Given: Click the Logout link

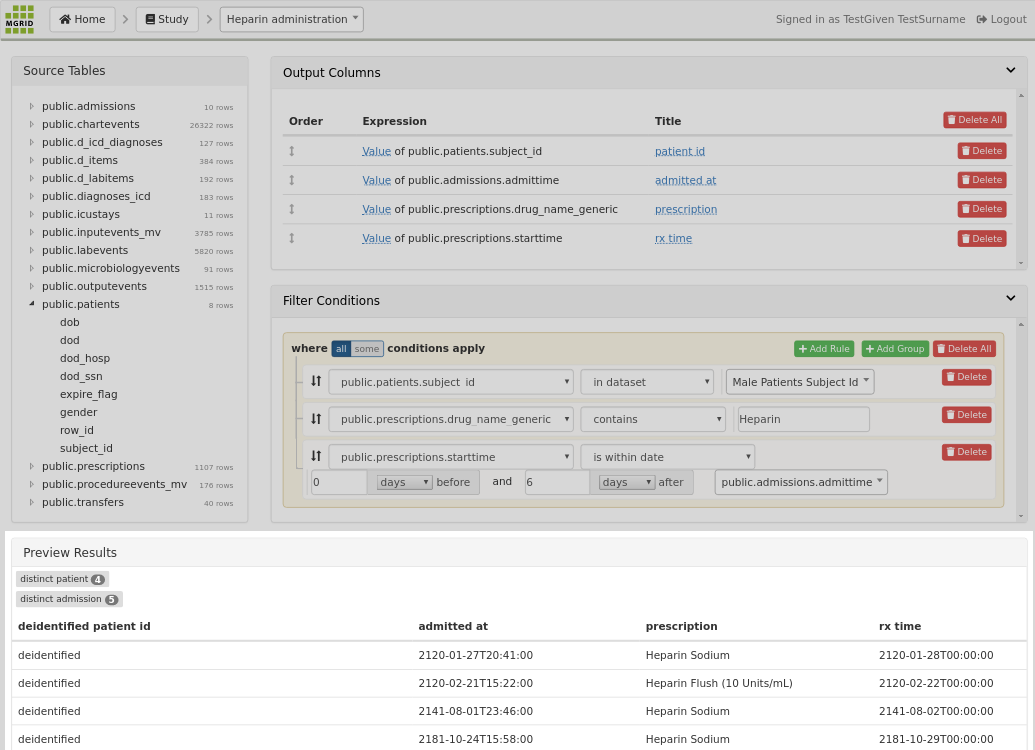Looking at the screenshot, I should tap(1001, 19).
